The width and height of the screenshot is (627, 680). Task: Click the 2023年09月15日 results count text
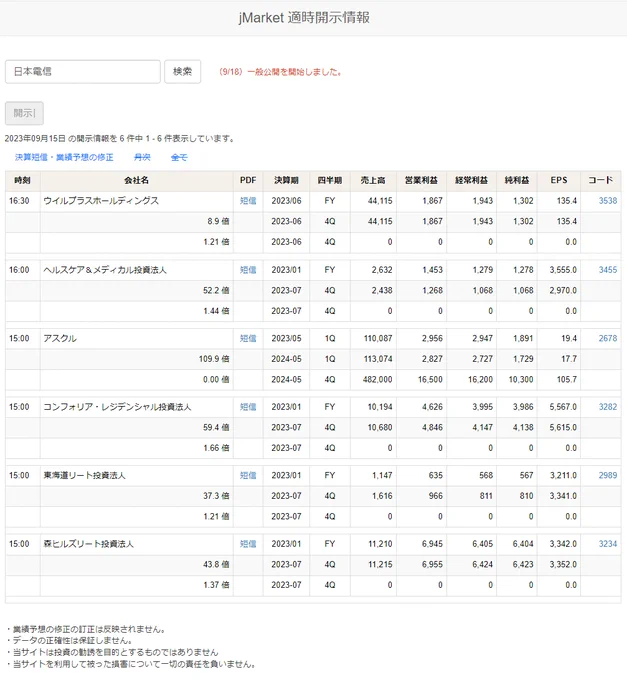coord(120,139)
